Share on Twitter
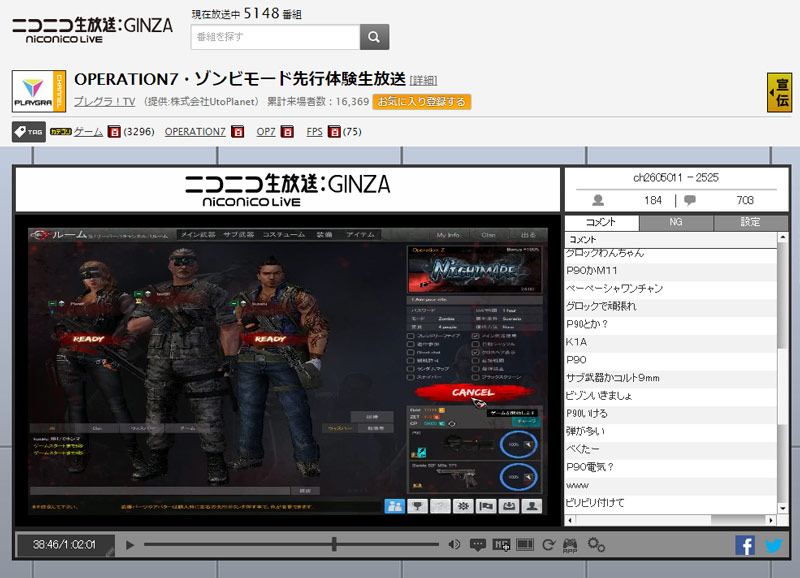800x578 pixels. point(773,545)
